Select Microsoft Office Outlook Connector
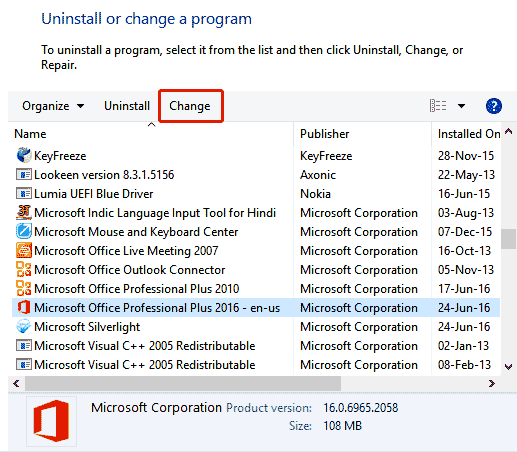 (256, 269)
